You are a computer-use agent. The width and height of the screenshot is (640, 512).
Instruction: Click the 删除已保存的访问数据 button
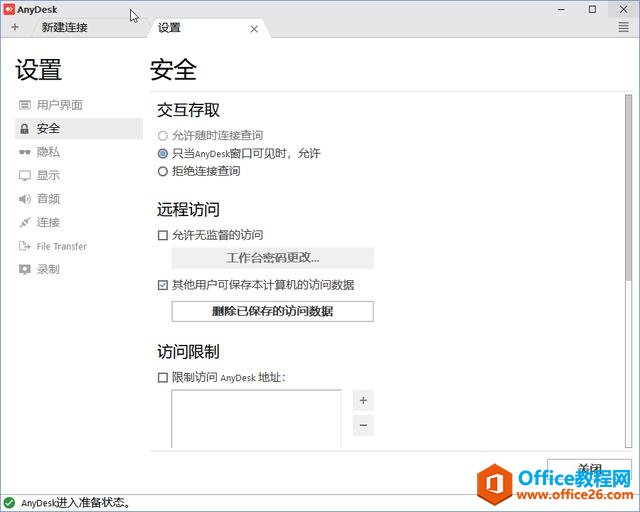[x=272, y=311]
